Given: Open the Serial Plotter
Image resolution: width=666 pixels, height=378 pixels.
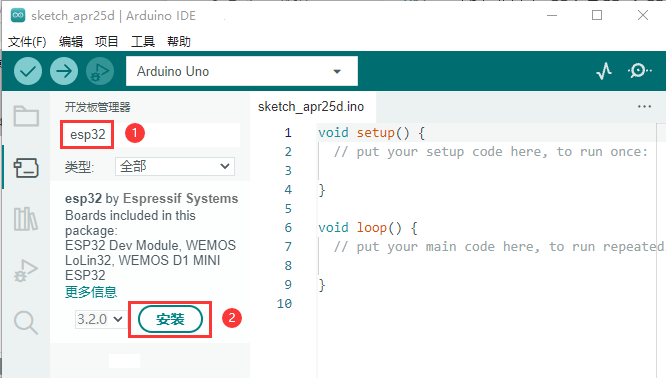Looking at the screenshot, I should [604, 71].
